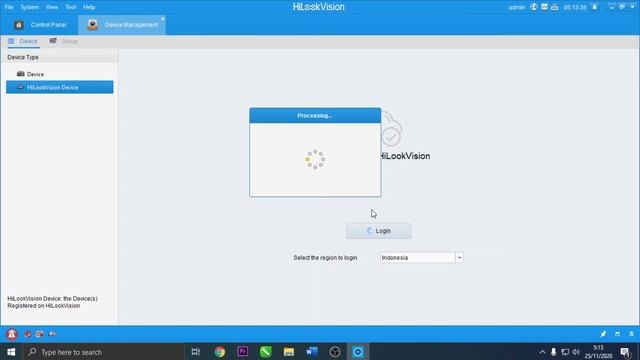
Task: Open the Windows Start menu
Action: 11,352
